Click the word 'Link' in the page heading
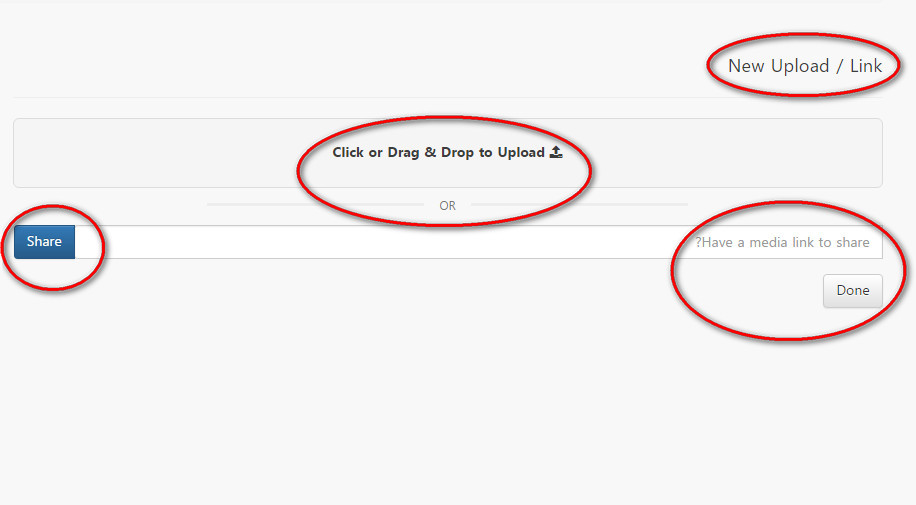This screenshot has width=916, height=505. coord(866,66)
